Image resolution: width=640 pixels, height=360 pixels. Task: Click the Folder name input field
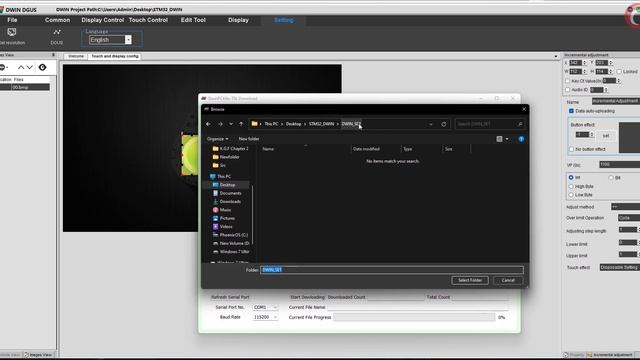(392, 270)
